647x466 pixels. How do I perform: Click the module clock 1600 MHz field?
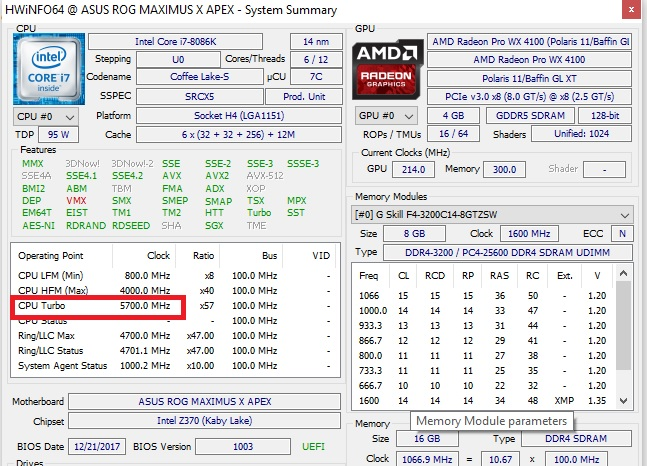click(529, 234)
